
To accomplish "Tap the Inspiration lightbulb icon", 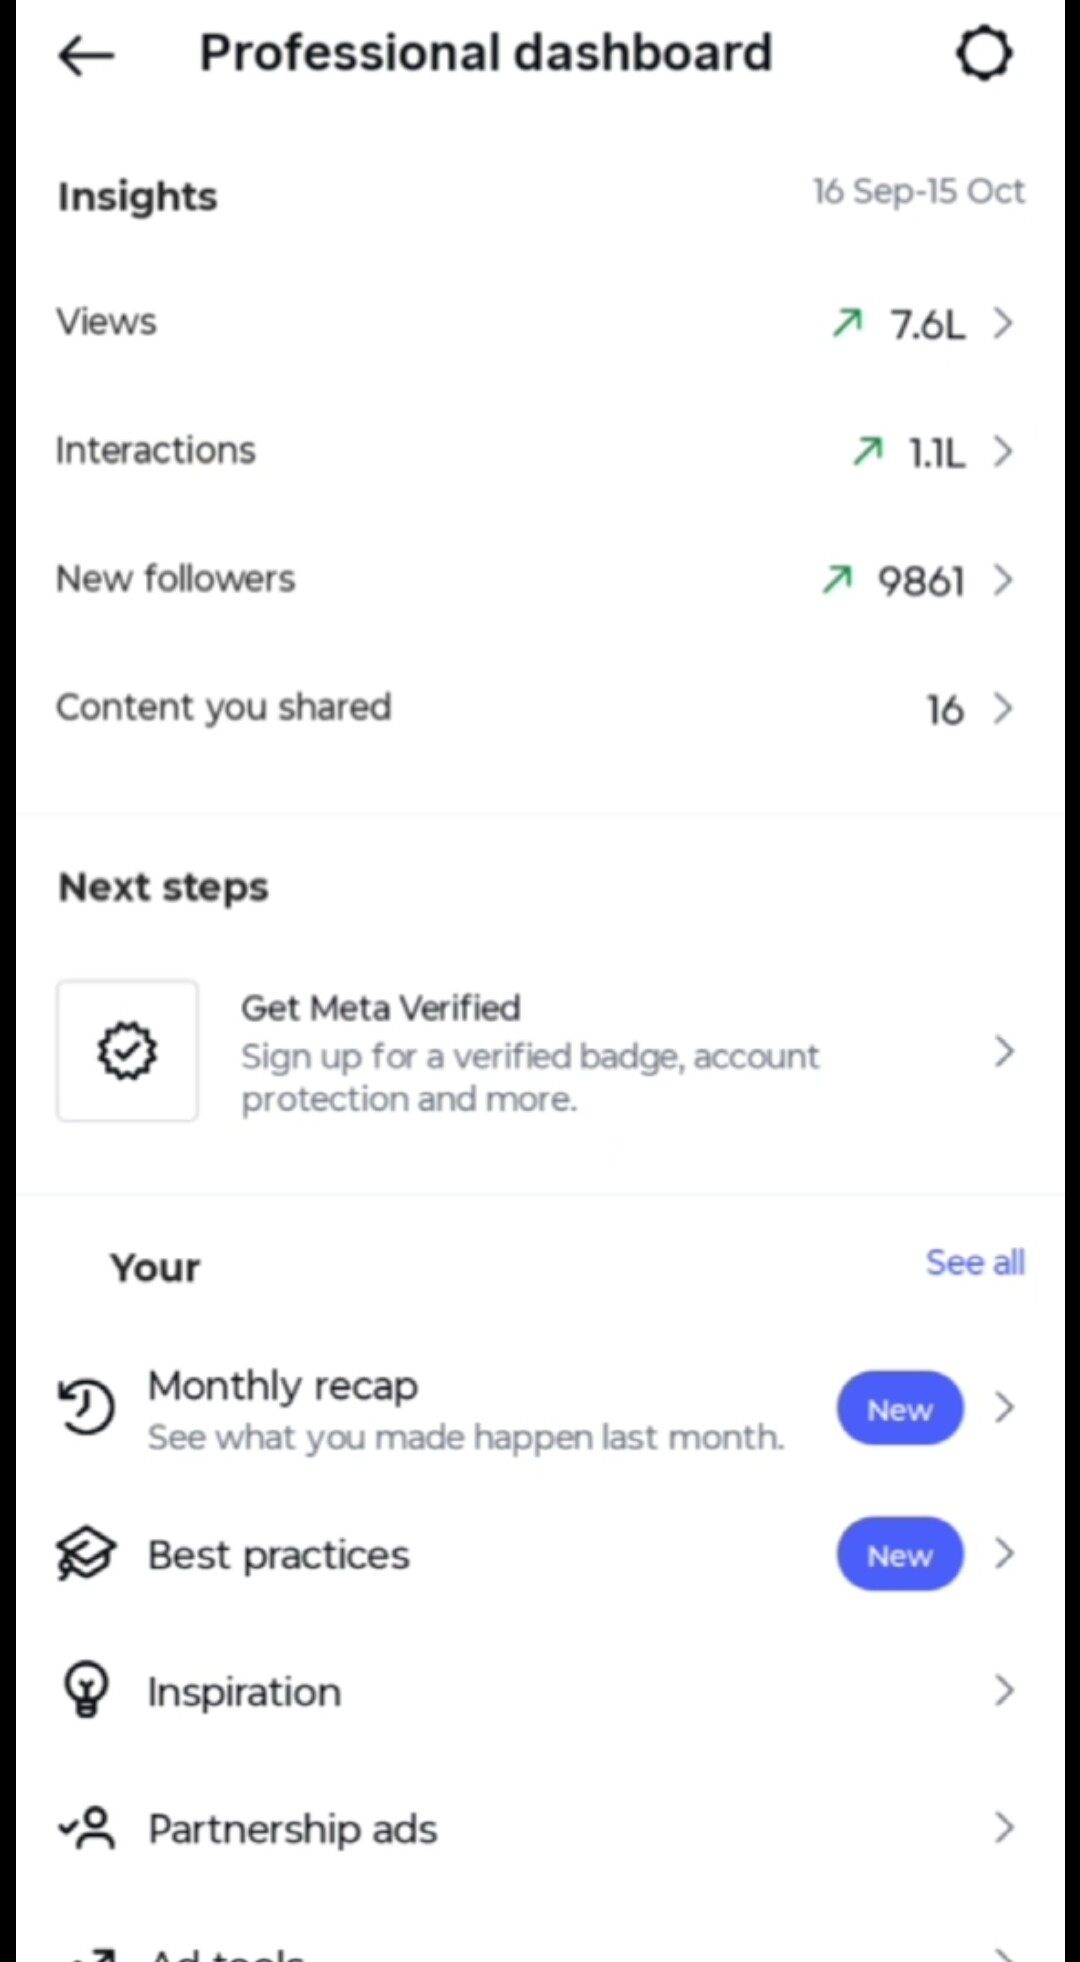I will click(x=86, y=1690).
